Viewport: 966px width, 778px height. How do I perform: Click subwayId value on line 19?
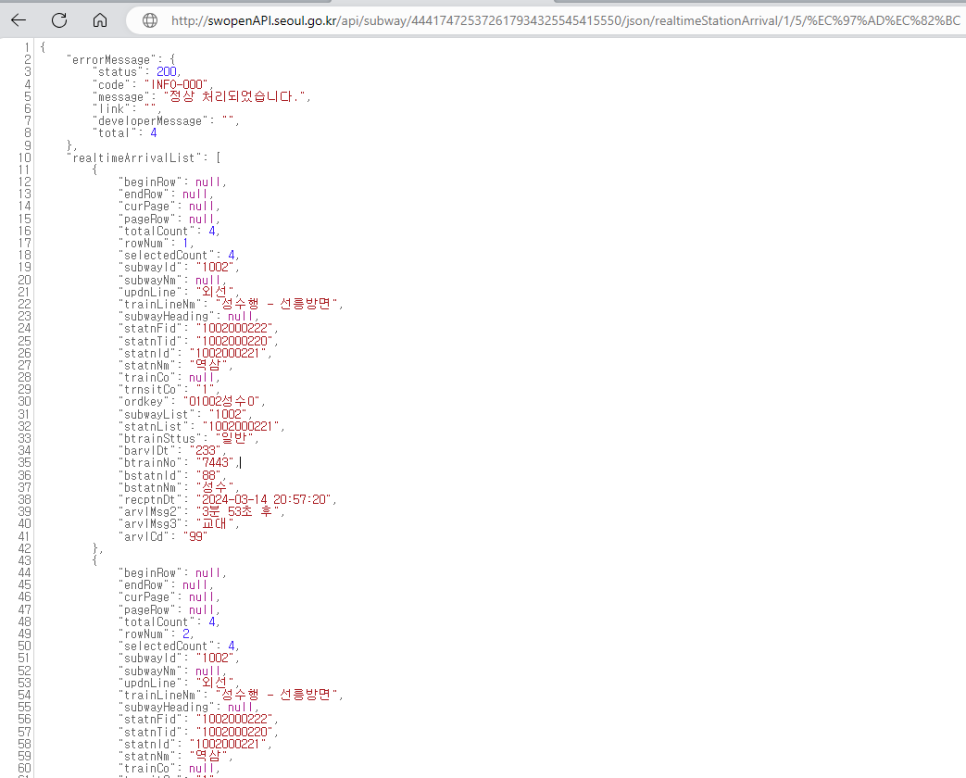214,267
